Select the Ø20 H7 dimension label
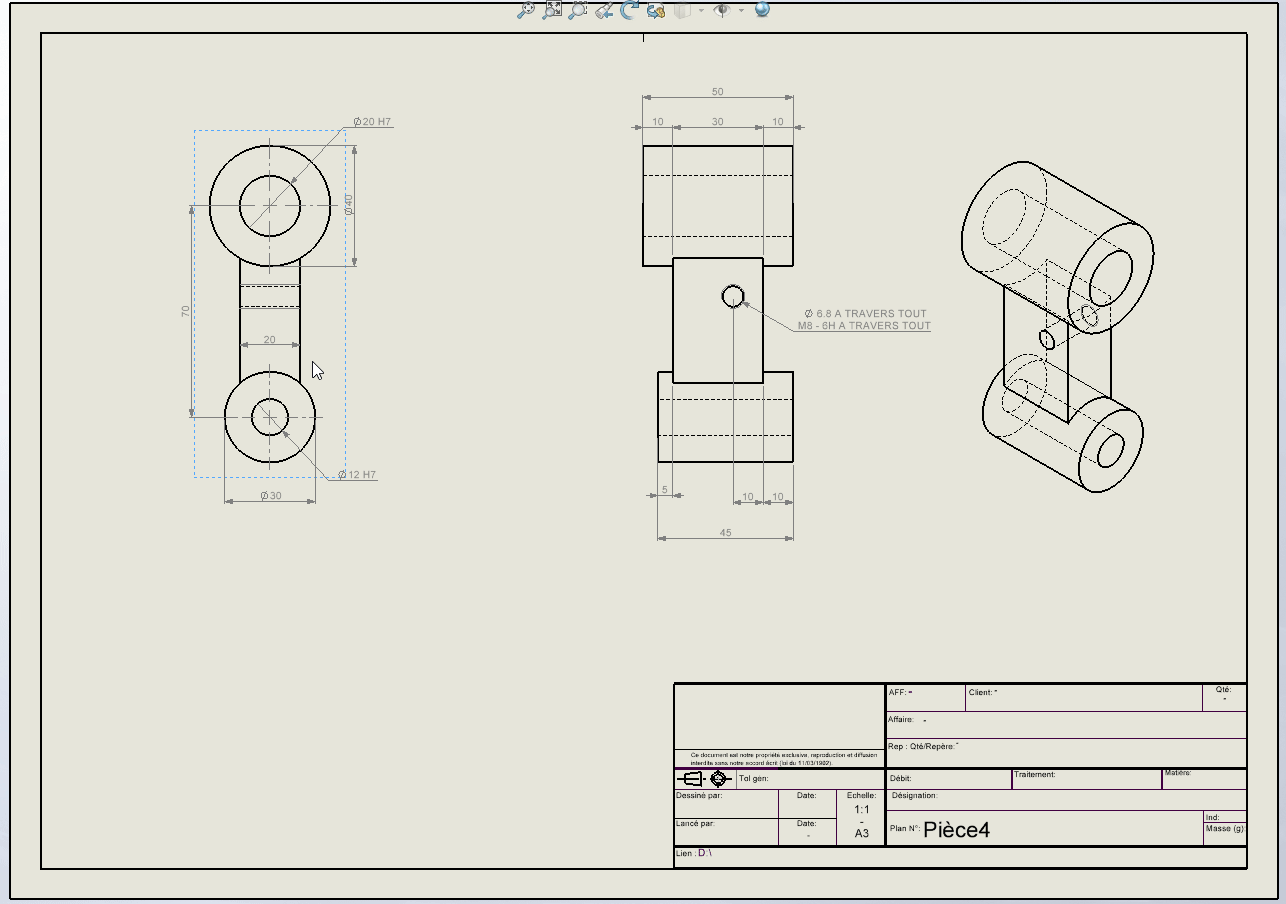The width and height of the screenshot is (1286, 904). point(372,122)
